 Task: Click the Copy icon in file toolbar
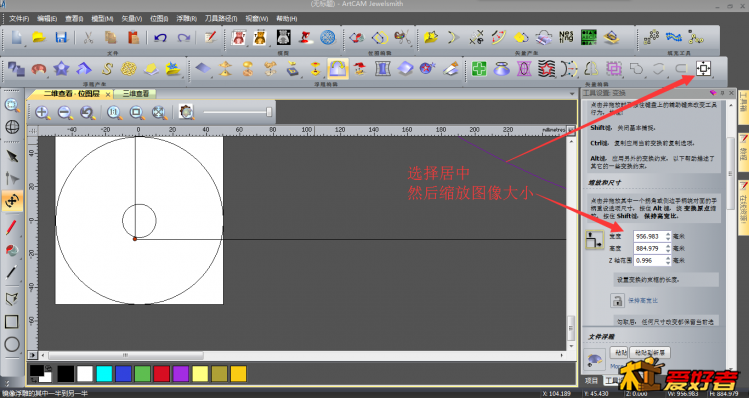pos(111,37)
